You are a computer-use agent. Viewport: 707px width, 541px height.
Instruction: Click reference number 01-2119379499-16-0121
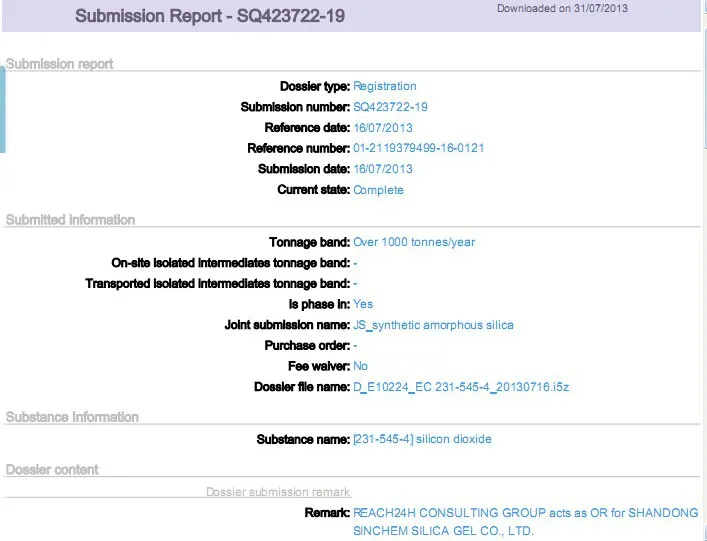[x=418, y=148]
